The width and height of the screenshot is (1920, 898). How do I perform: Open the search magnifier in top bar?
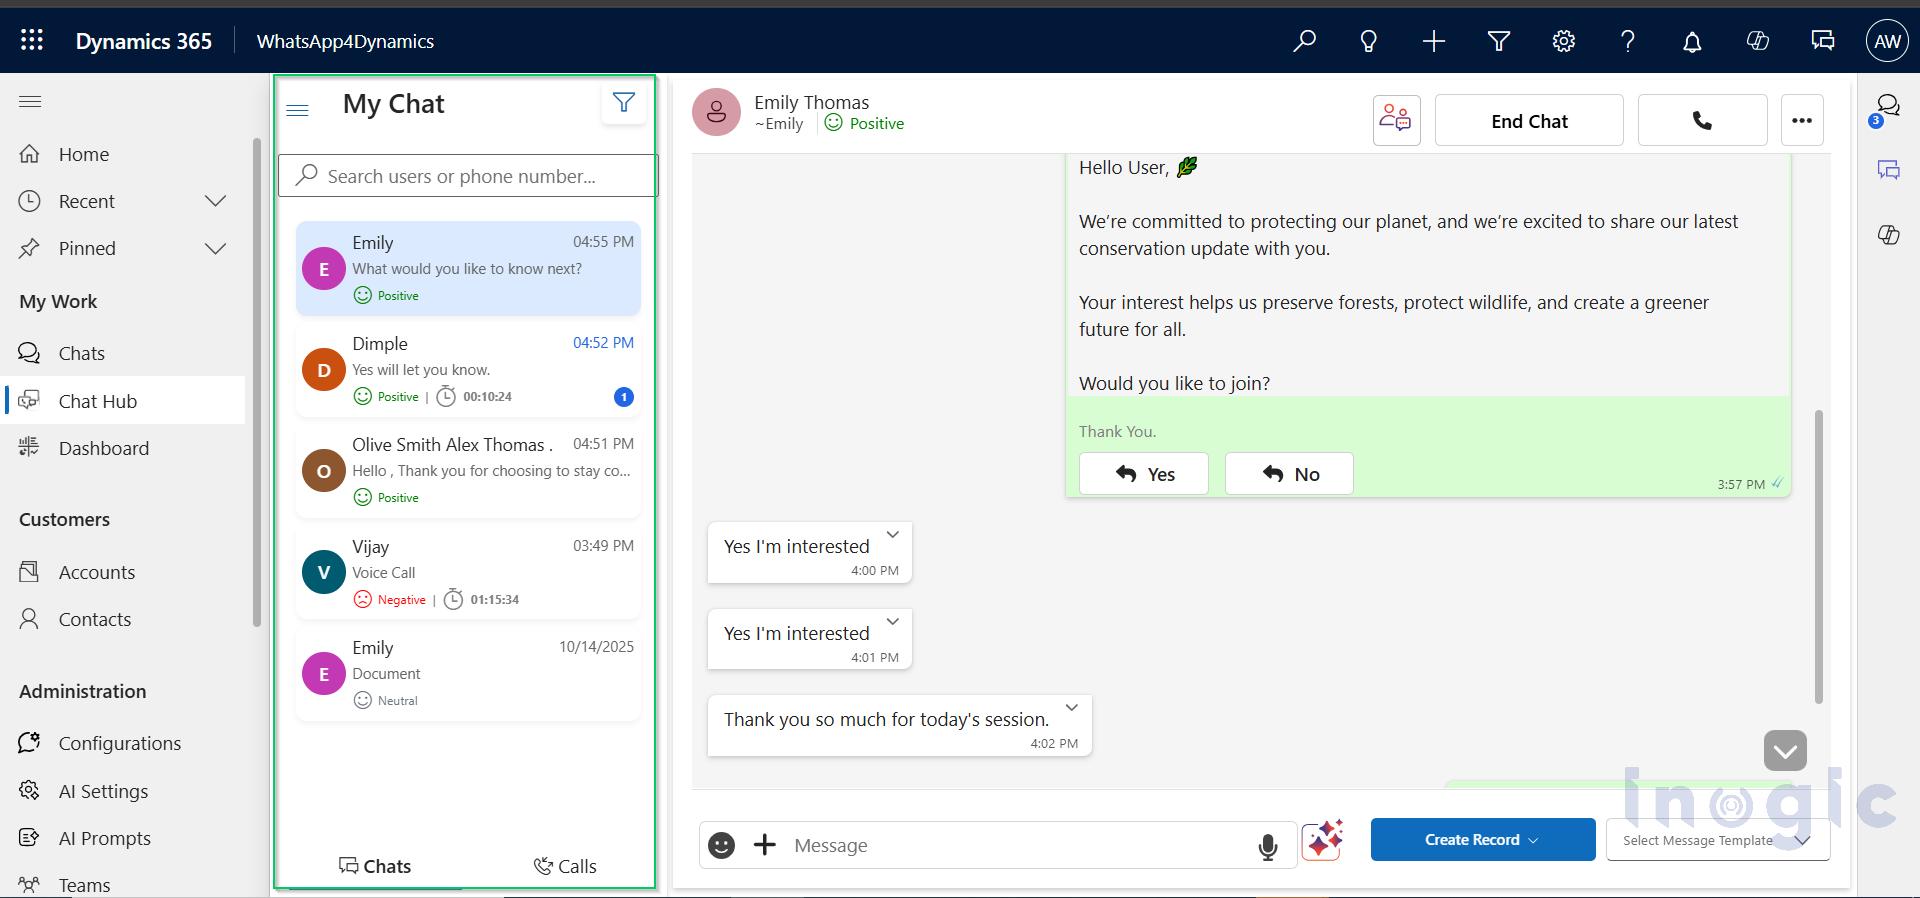pos(1304,41)
